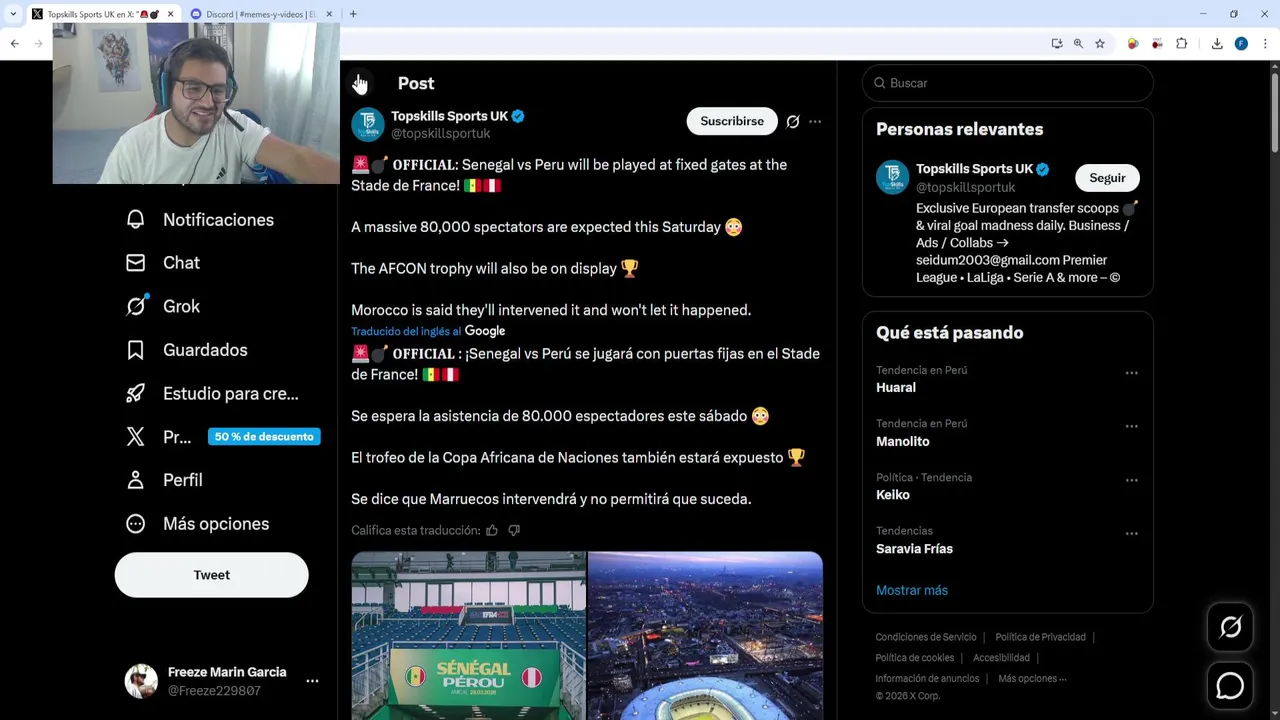Click Topskills Sports UK in Personas relevantes
This screenshot has width=1280, height=720.
tap(974, 169)
